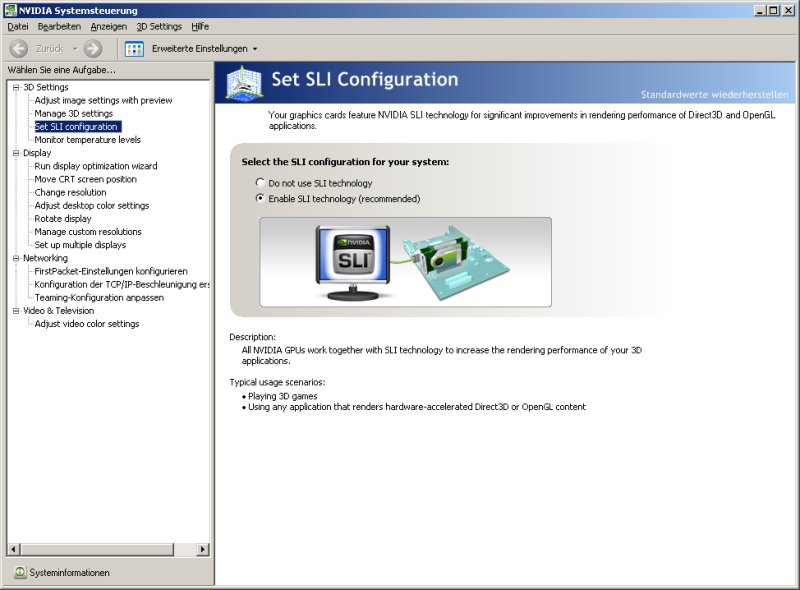
Task: Open the Datei menu
Action: [x=18, y=27]
